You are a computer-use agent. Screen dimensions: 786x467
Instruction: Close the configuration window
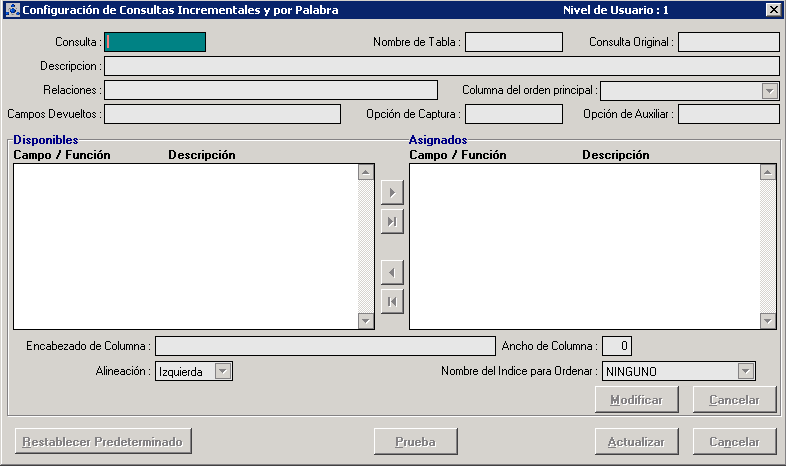pyautogui.click(x=772, y=10)
